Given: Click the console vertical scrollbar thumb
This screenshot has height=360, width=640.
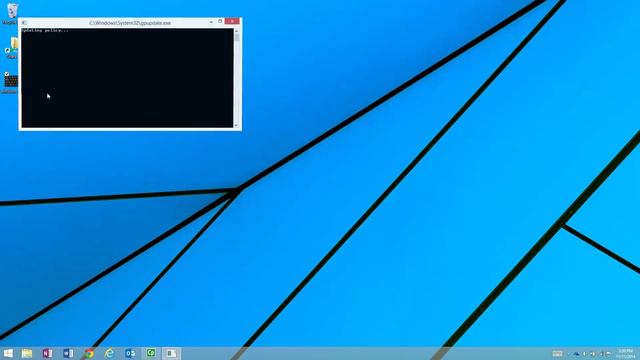Looking at the screenshot, I should [x=236, y=38].
